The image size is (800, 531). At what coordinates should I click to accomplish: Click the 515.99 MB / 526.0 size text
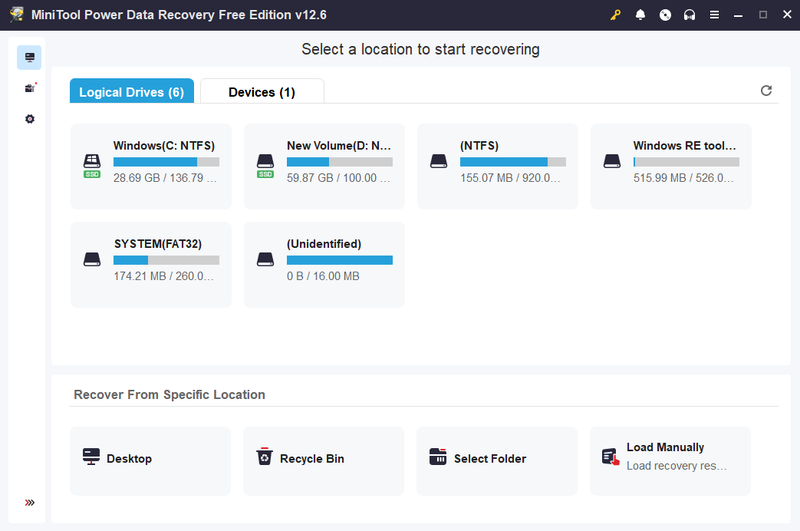tap(684, 178)
